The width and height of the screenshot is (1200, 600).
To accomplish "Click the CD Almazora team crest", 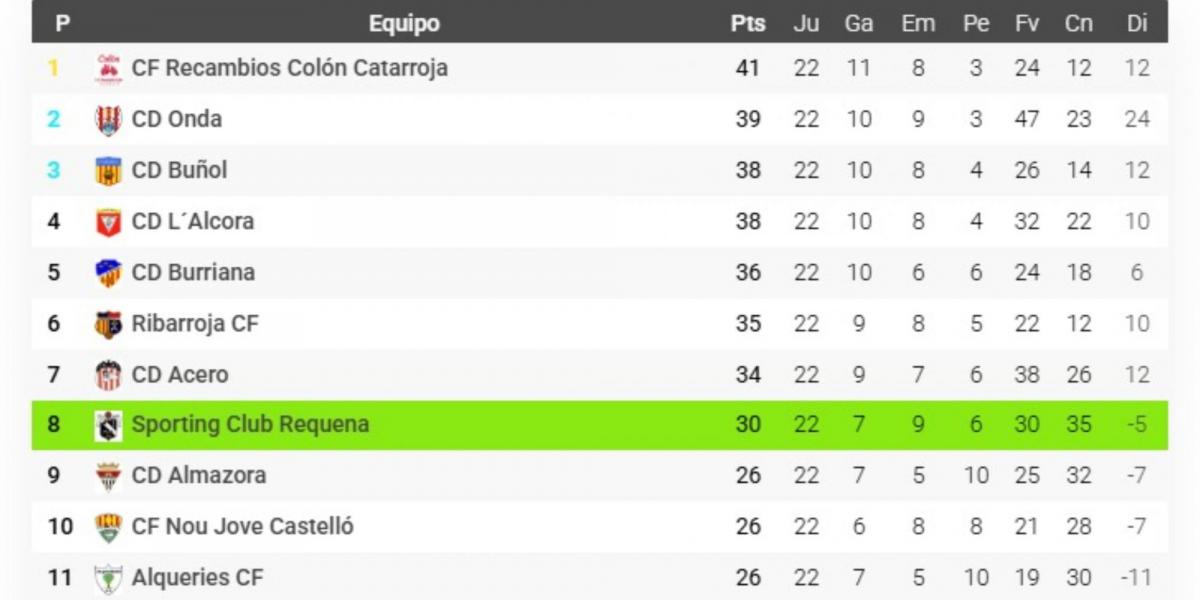I will click(x=108, y=476).
